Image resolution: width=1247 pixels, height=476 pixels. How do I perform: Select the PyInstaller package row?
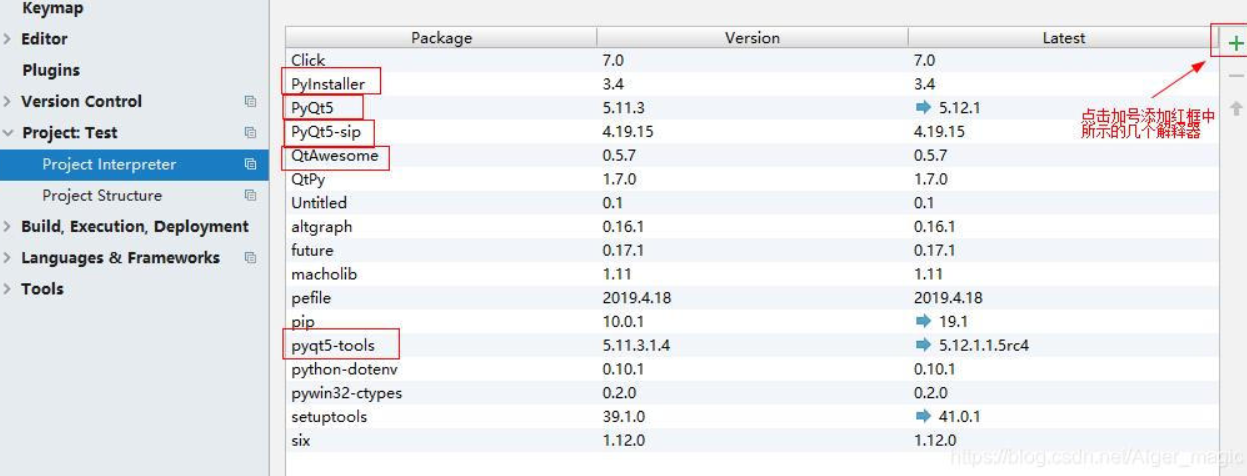[752, 84]
